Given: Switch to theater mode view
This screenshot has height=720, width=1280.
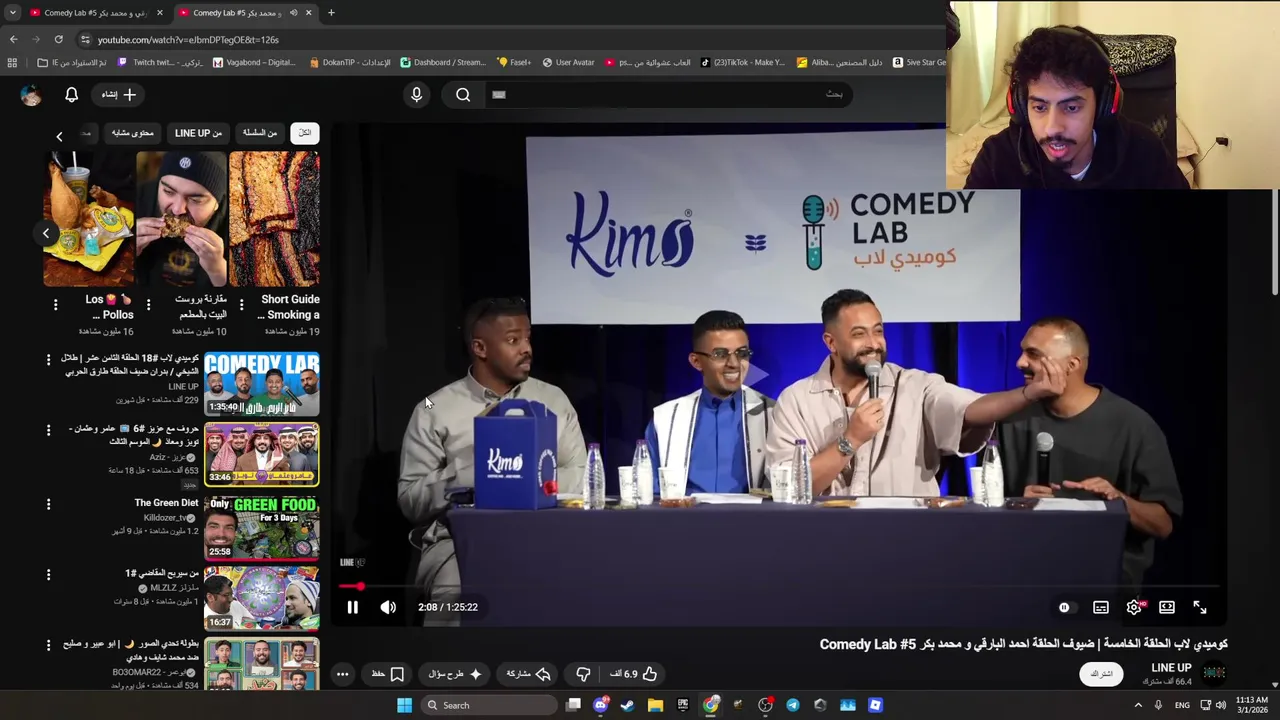Looking at the screenshot, I should (1167, 607).
